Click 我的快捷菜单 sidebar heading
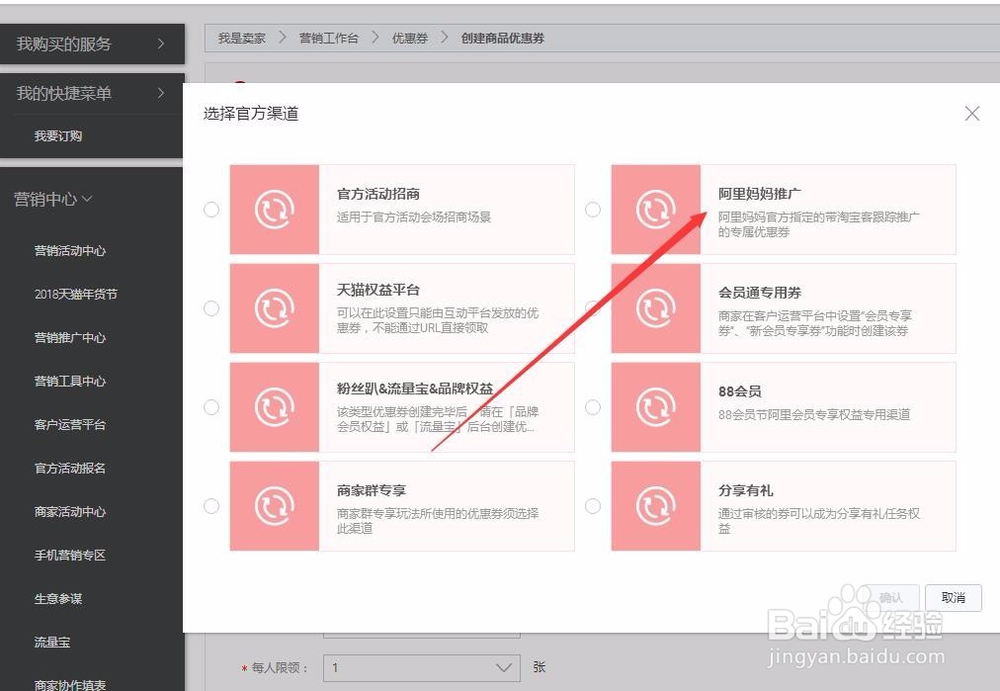The image size is (1000, 691). tap(64, 93)
